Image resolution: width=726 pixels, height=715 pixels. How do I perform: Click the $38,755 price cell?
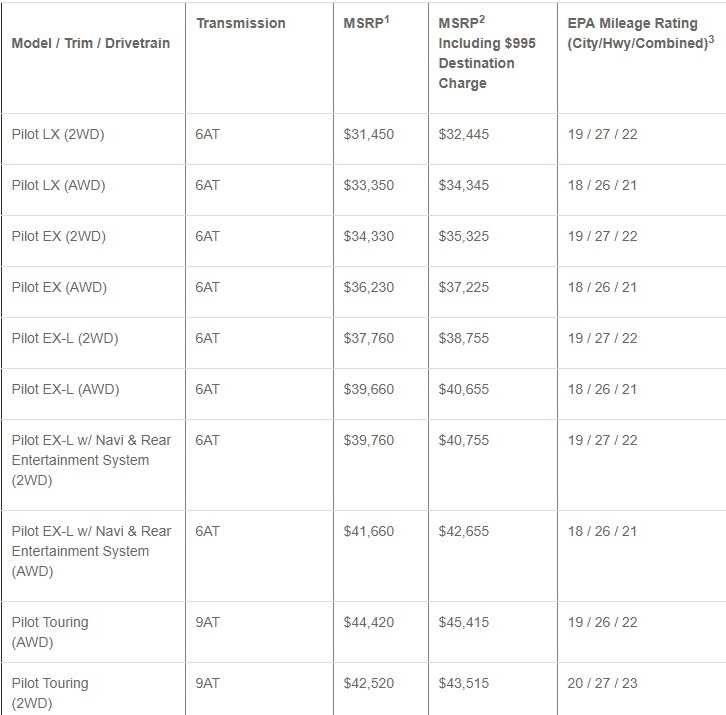(x=464, y=338)
